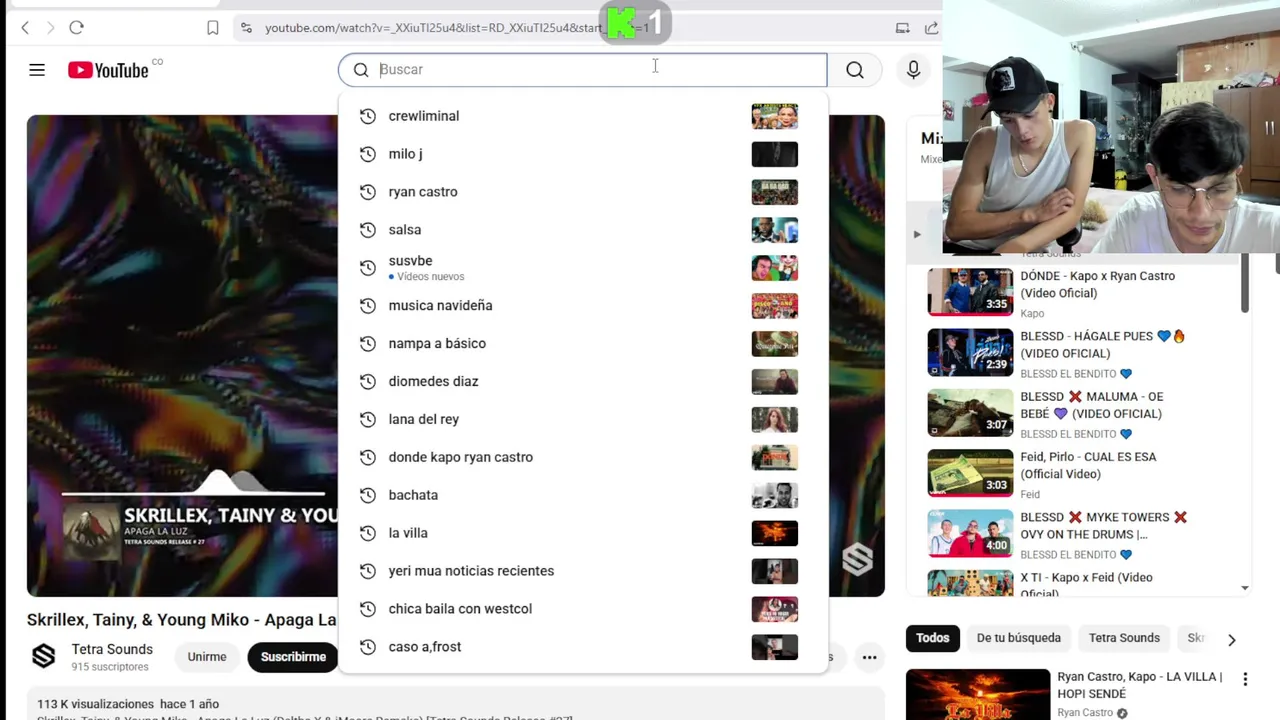Open Ryan Castro, Kapo - LA VILLA thumbnail
Viewport: 1280px width, 720px height.
[x=978, y=695]
